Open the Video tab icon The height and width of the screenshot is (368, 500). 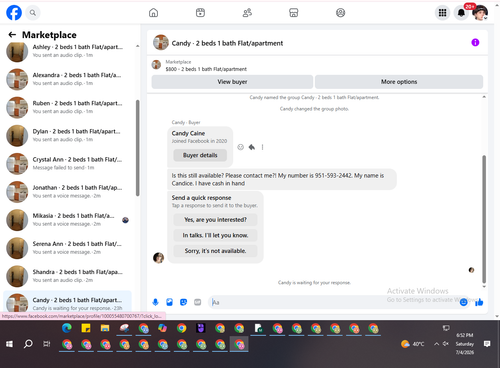tap(200, 13)
